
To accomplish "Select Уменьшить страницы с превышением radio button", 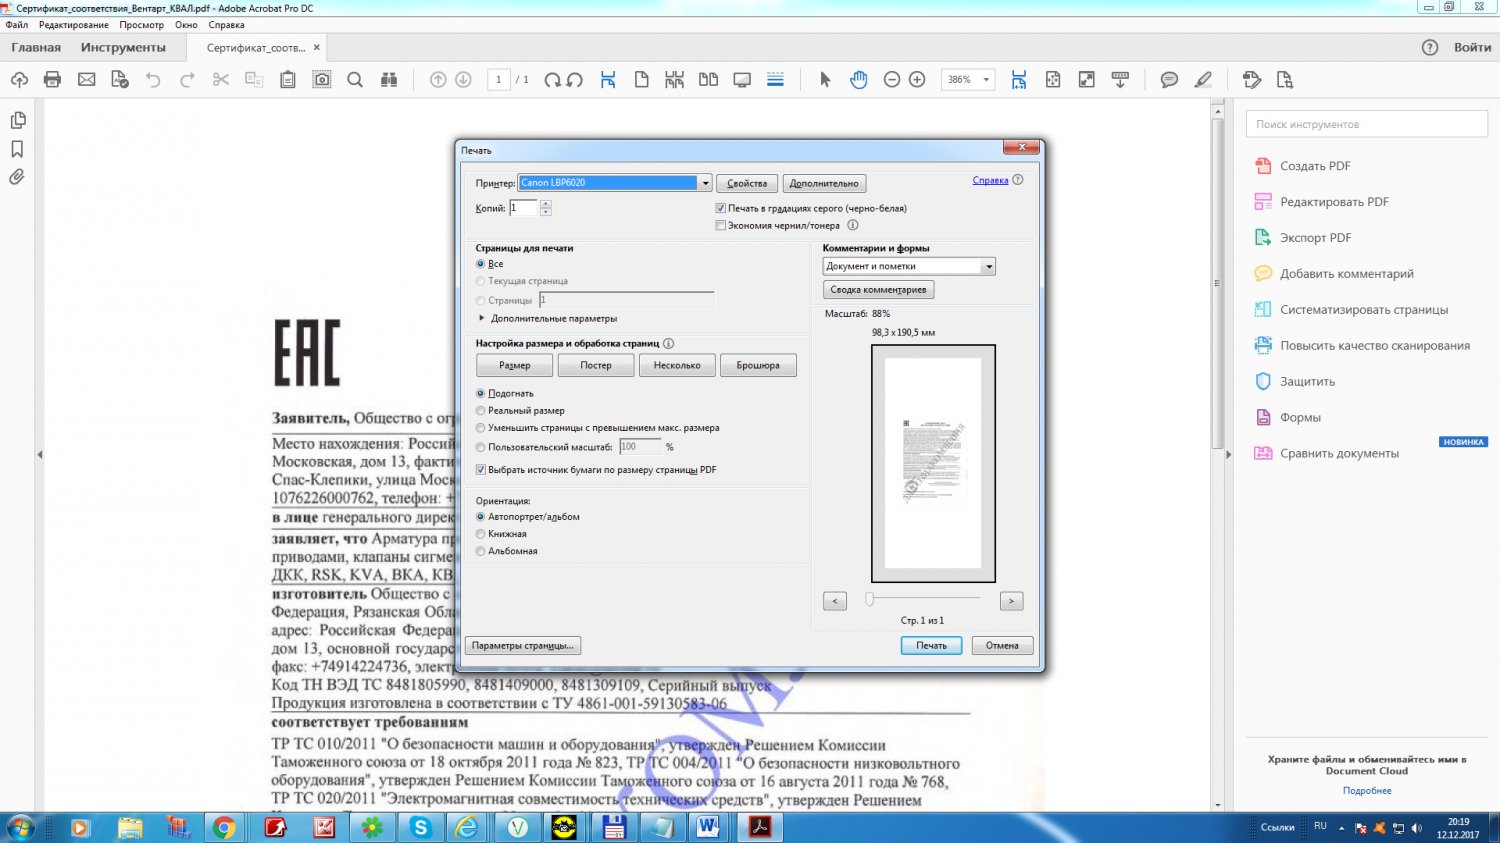I will coord(481,427).
